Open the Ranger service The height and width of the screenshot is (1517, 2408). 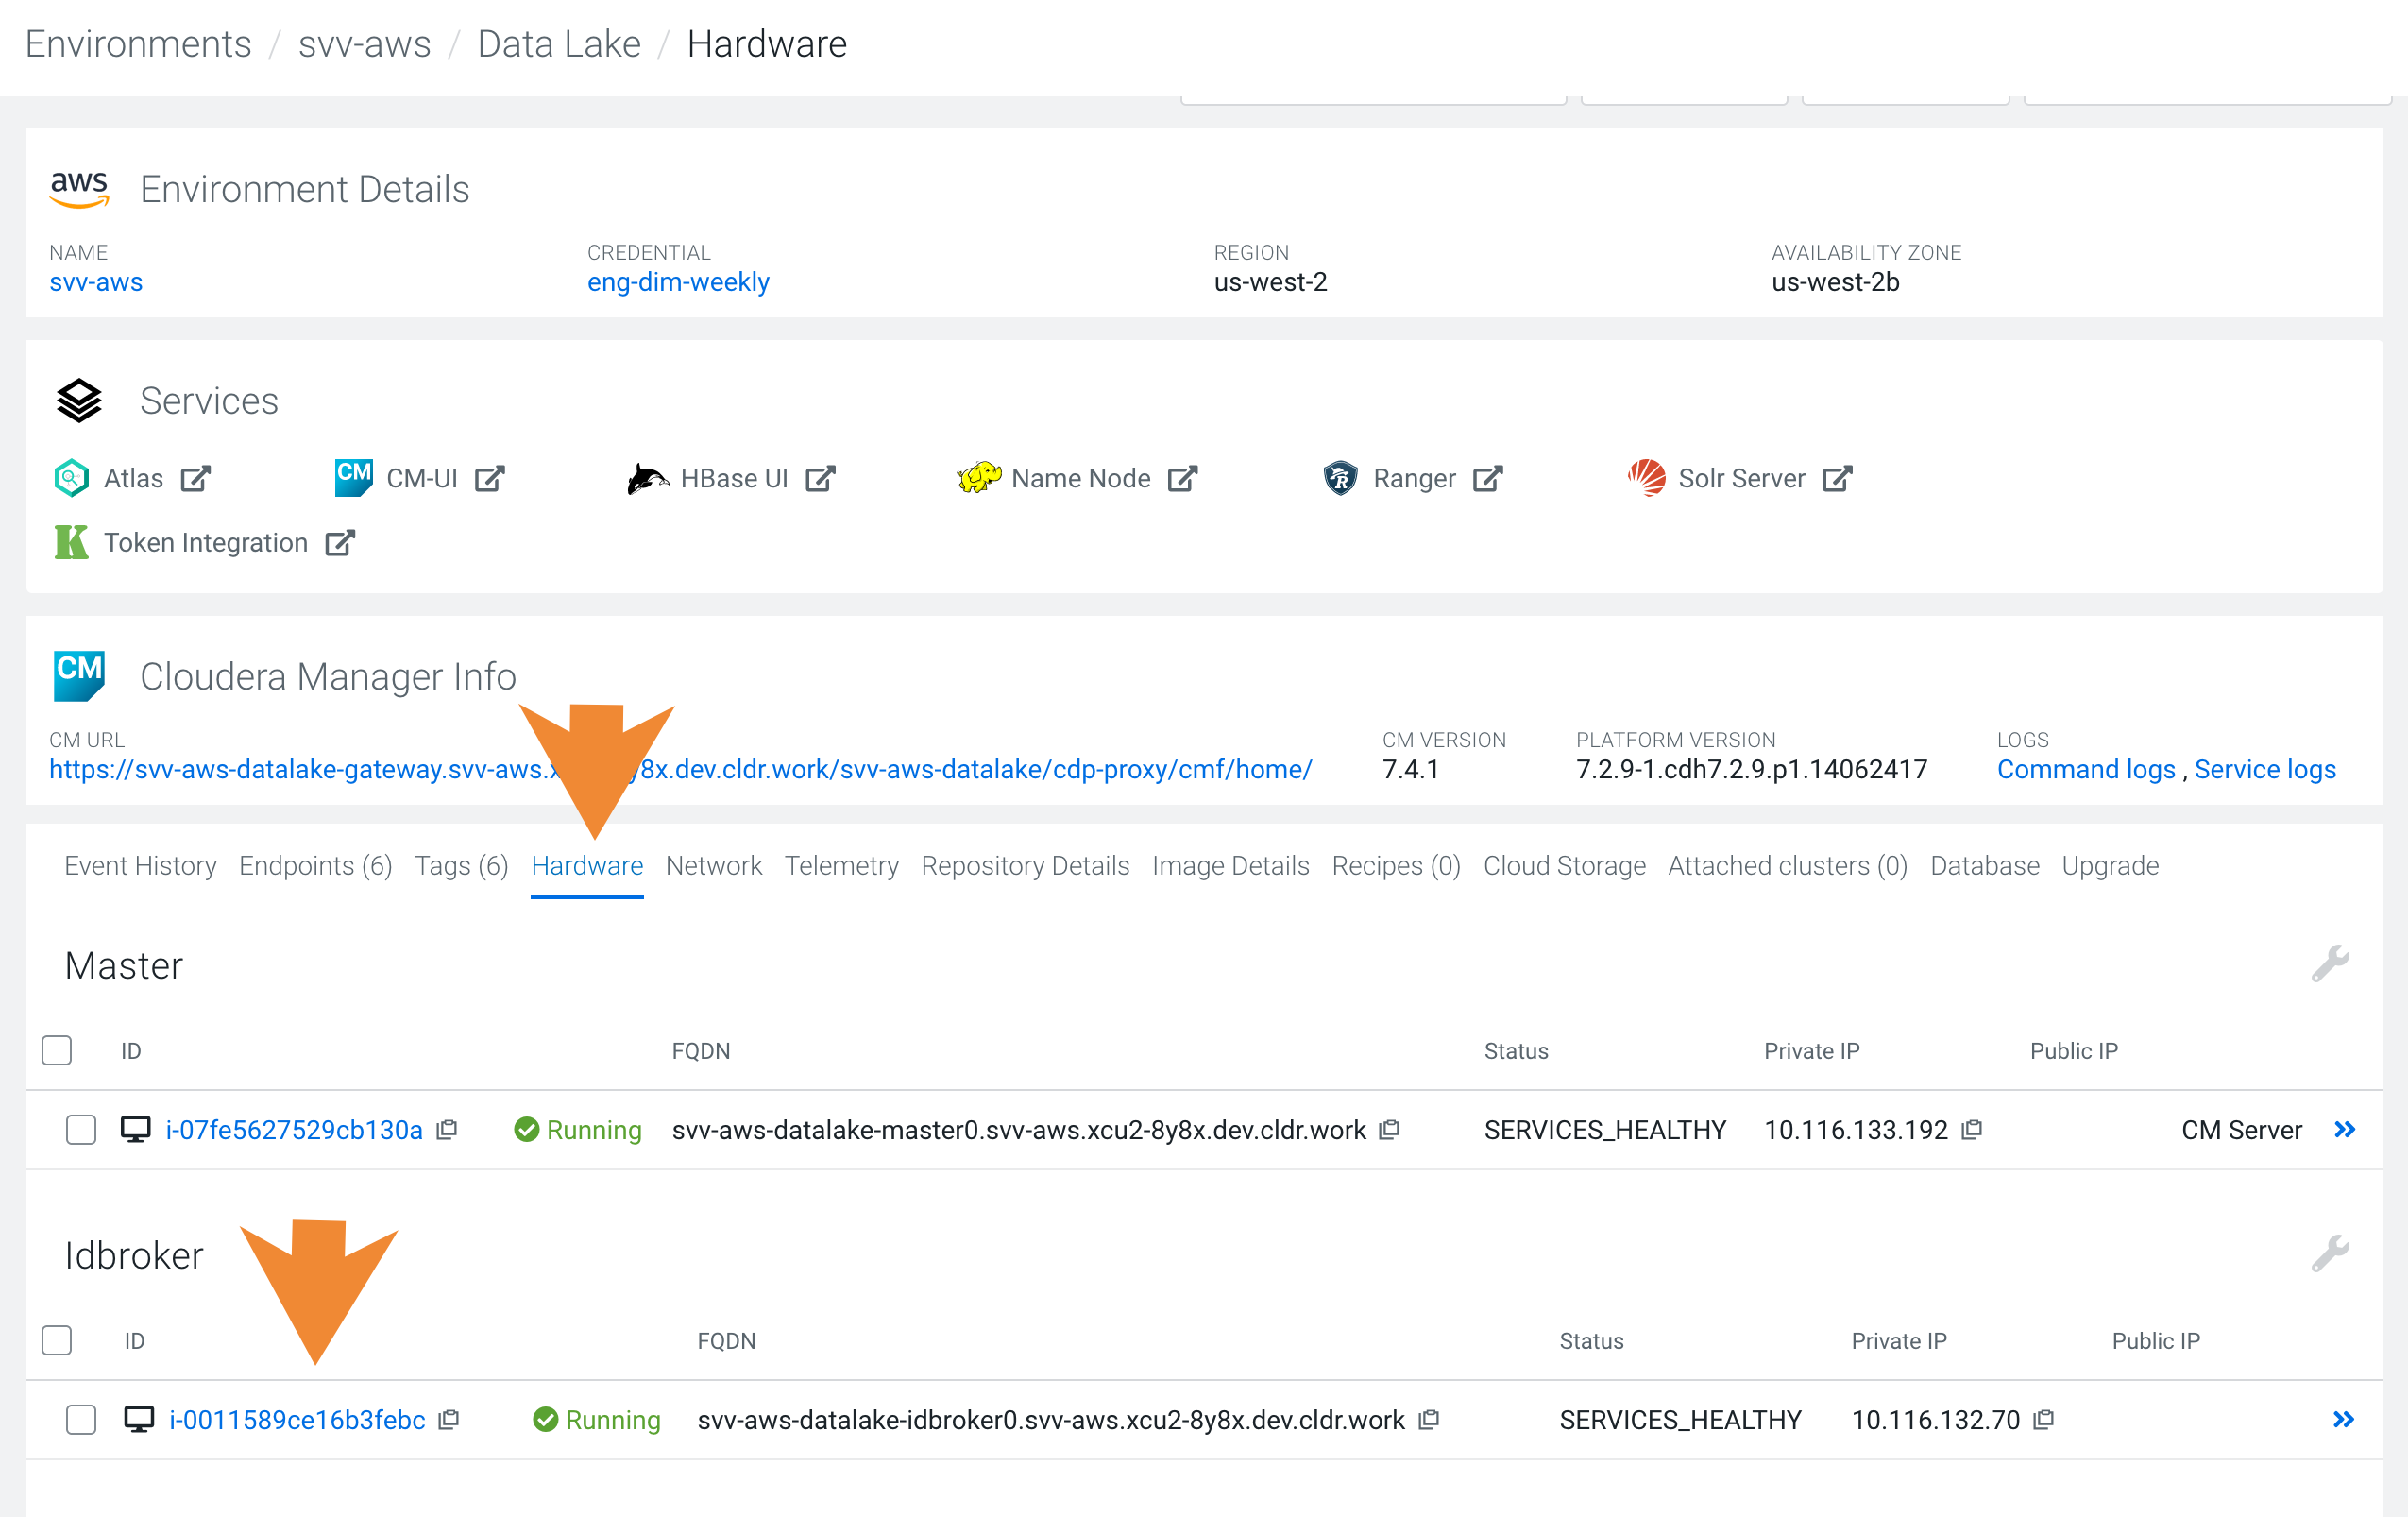coord(1413,479)
